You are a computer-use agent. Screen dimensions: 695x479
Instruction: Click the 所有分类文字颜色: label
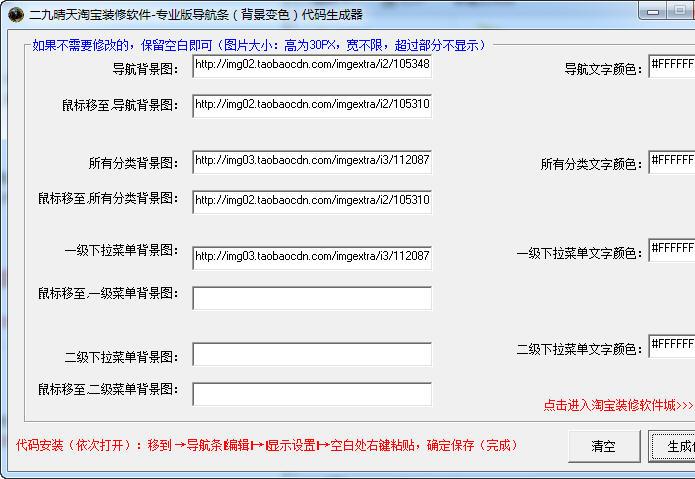(x=591, y=164)
